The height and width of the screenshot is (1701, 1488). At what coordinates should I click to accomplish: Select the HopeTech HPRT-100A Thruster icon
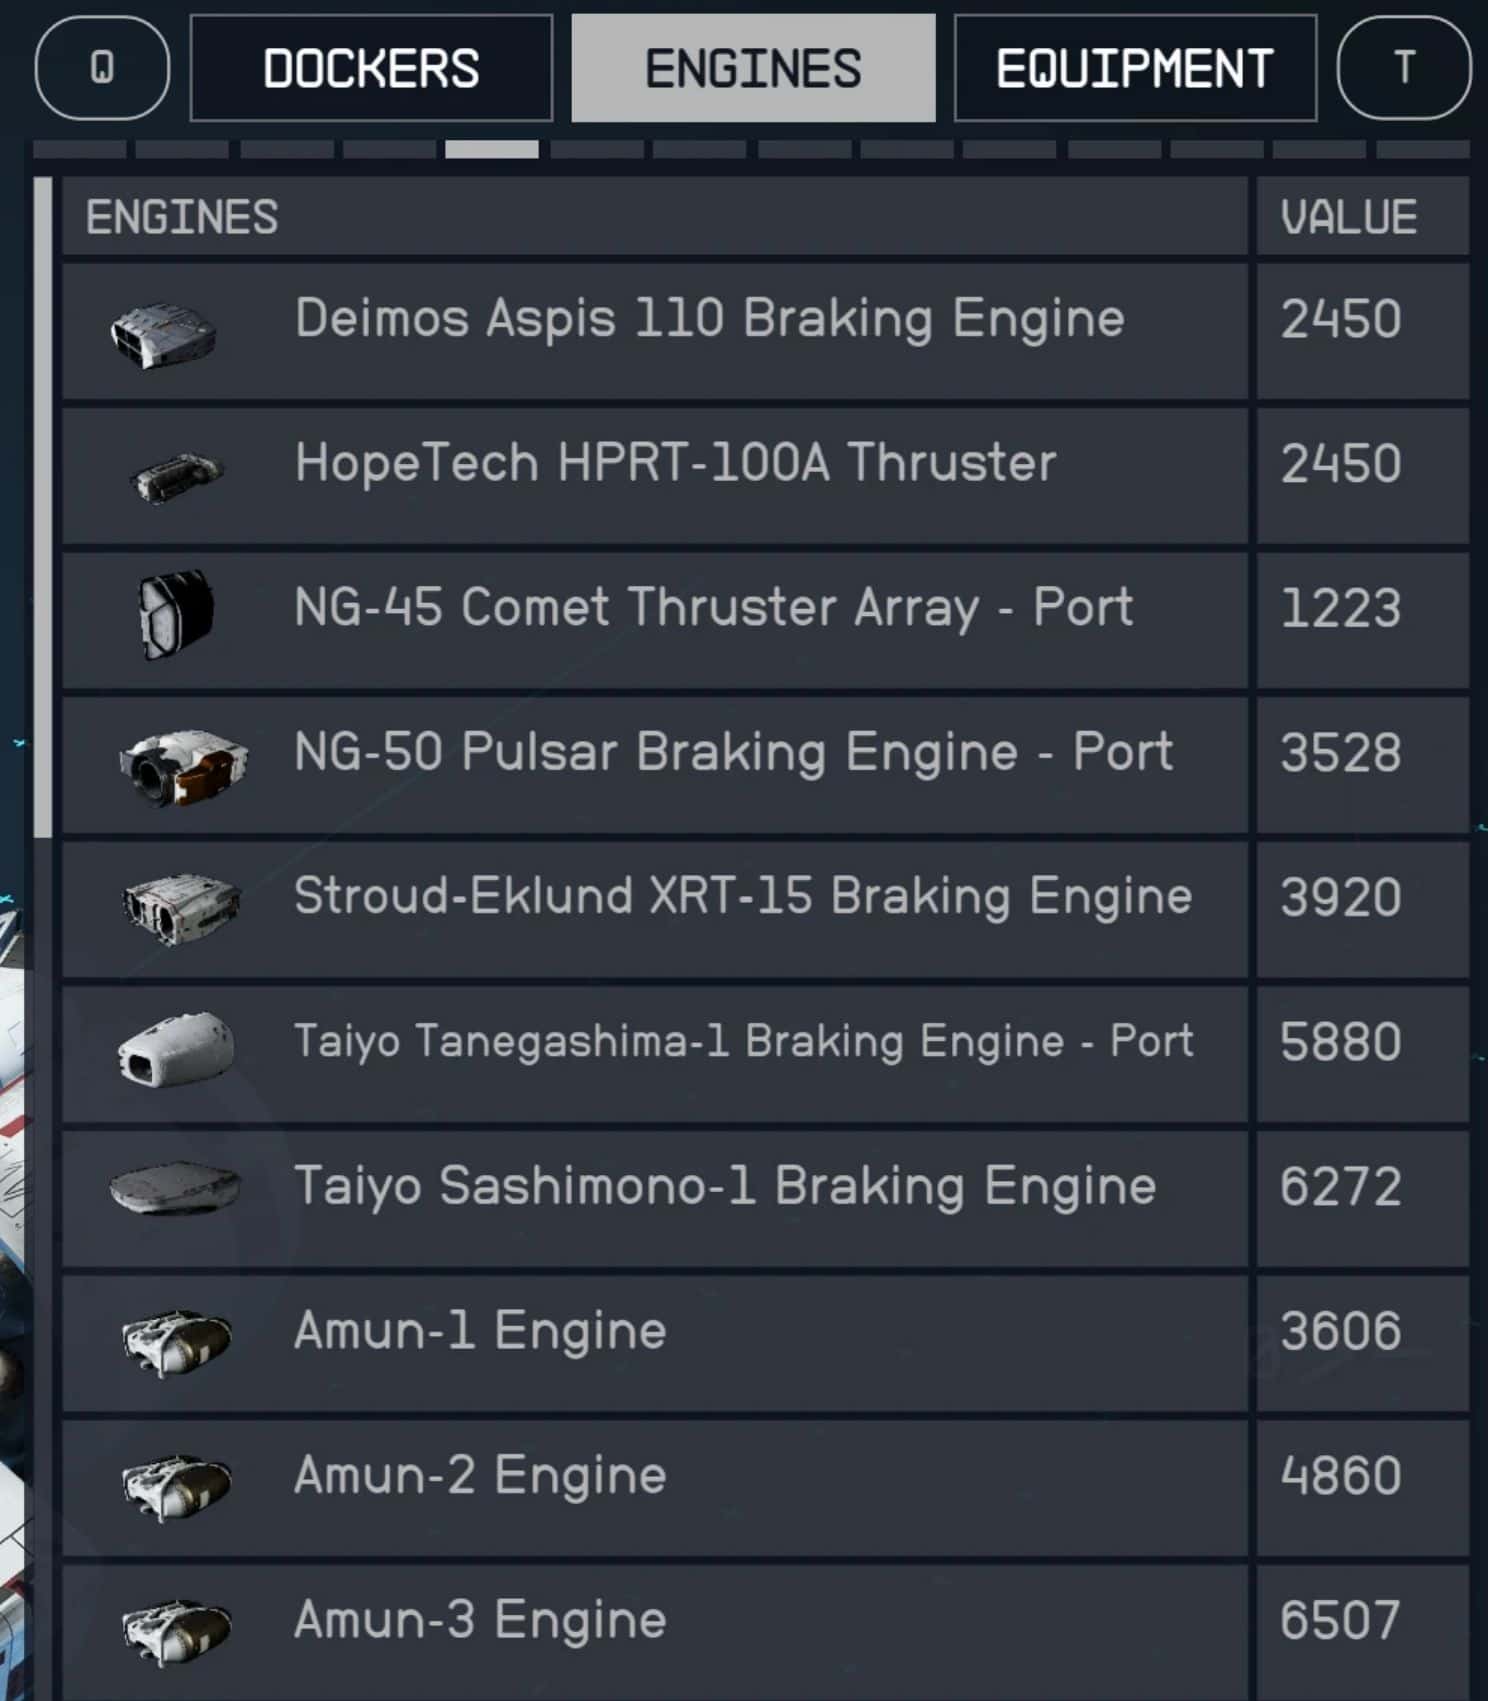(176, 476)
